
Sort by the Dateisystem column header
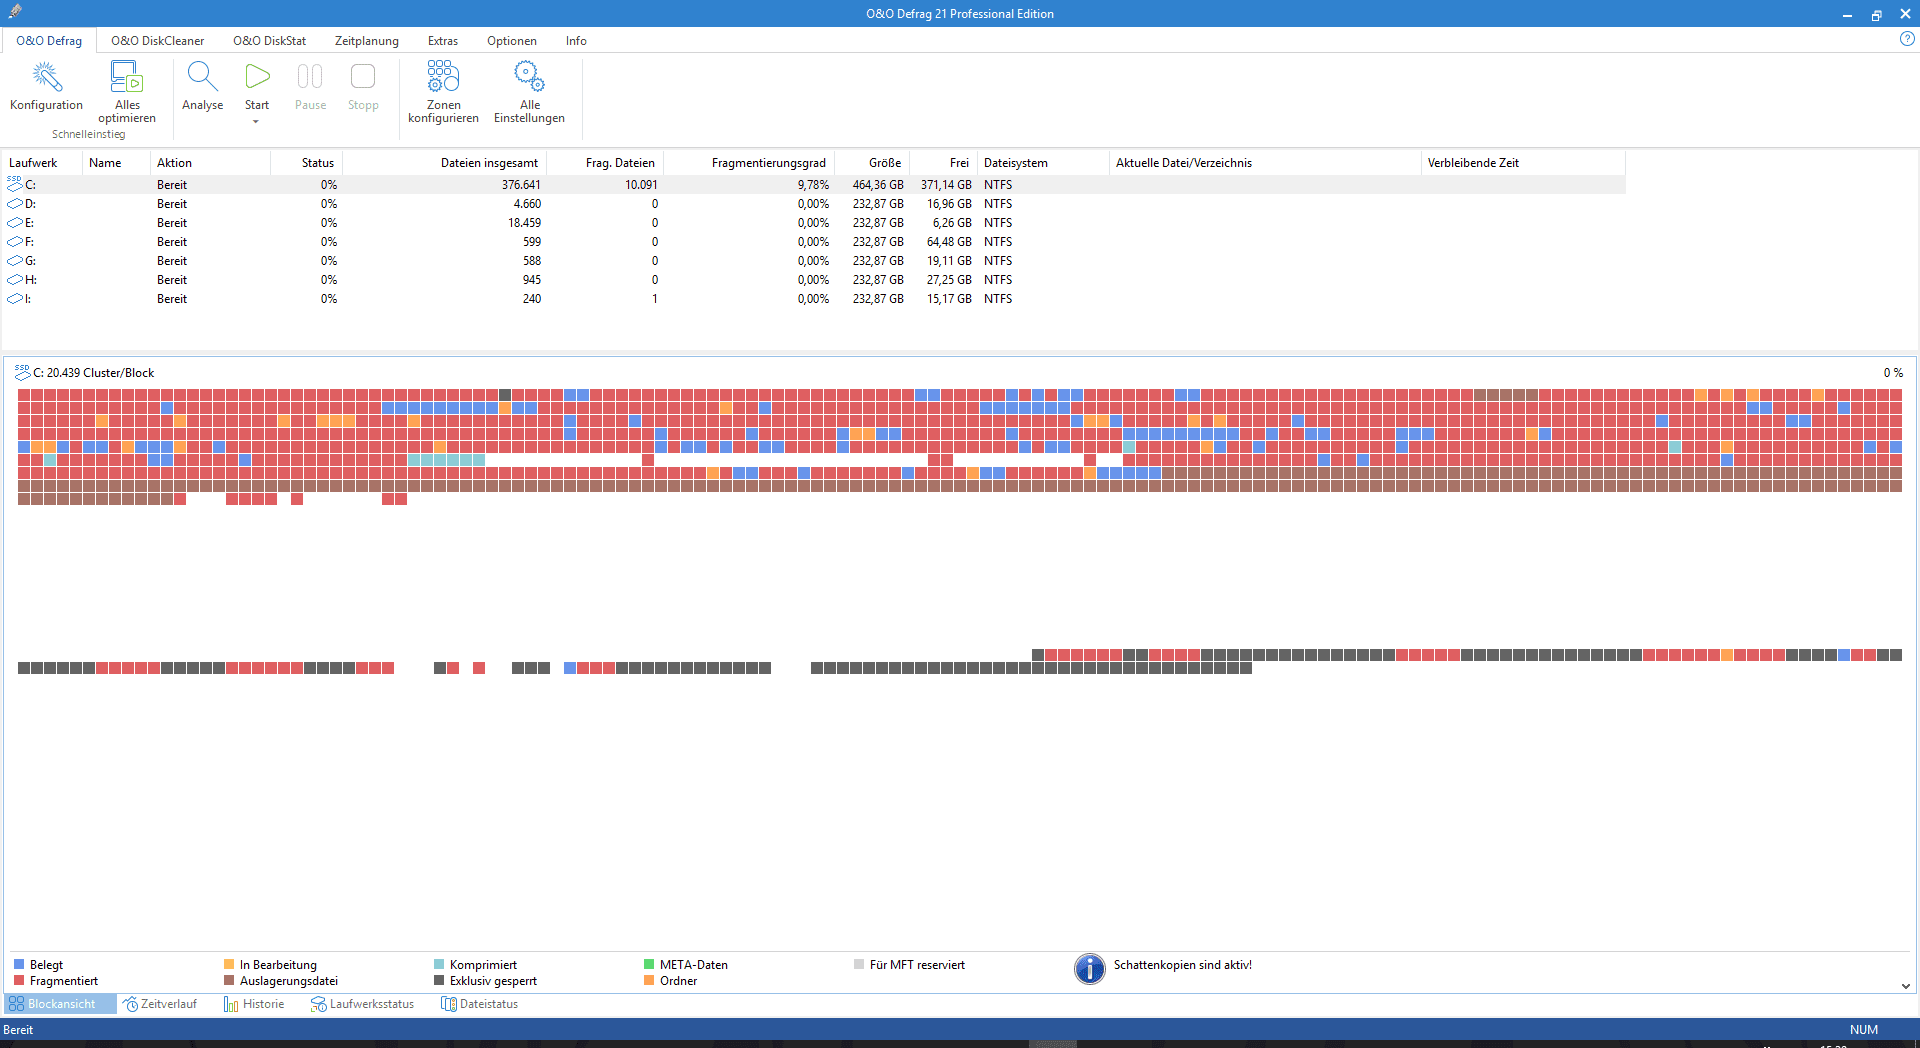click(1043, 163)
